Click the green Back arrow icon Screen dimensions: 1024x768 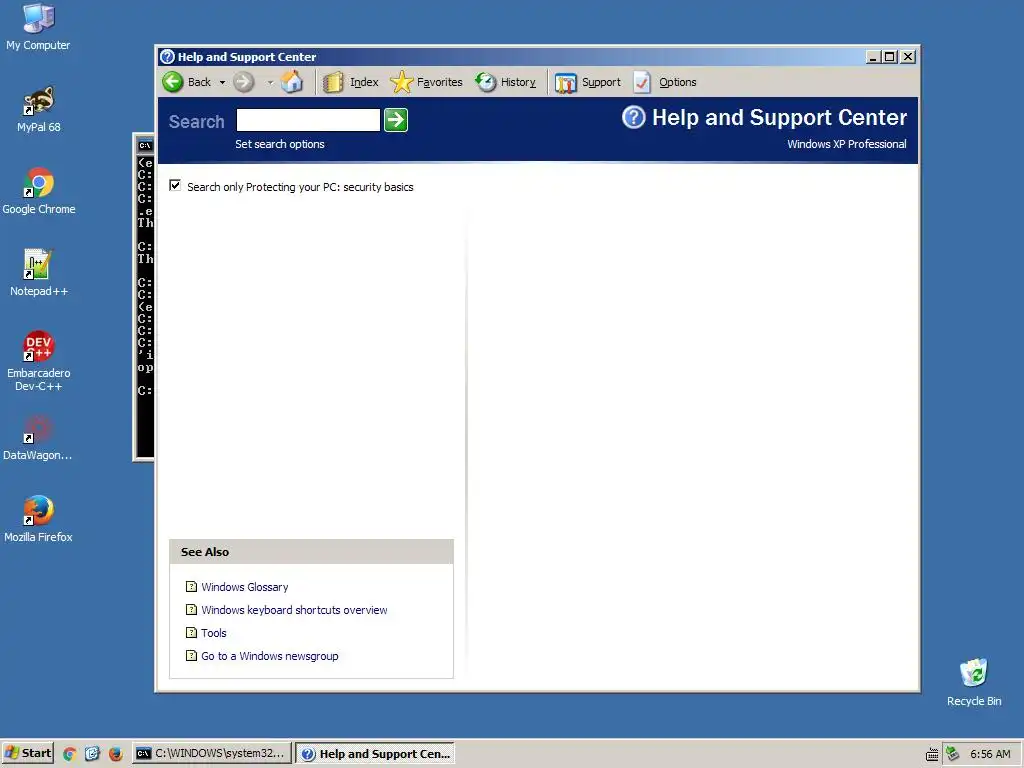173,82
